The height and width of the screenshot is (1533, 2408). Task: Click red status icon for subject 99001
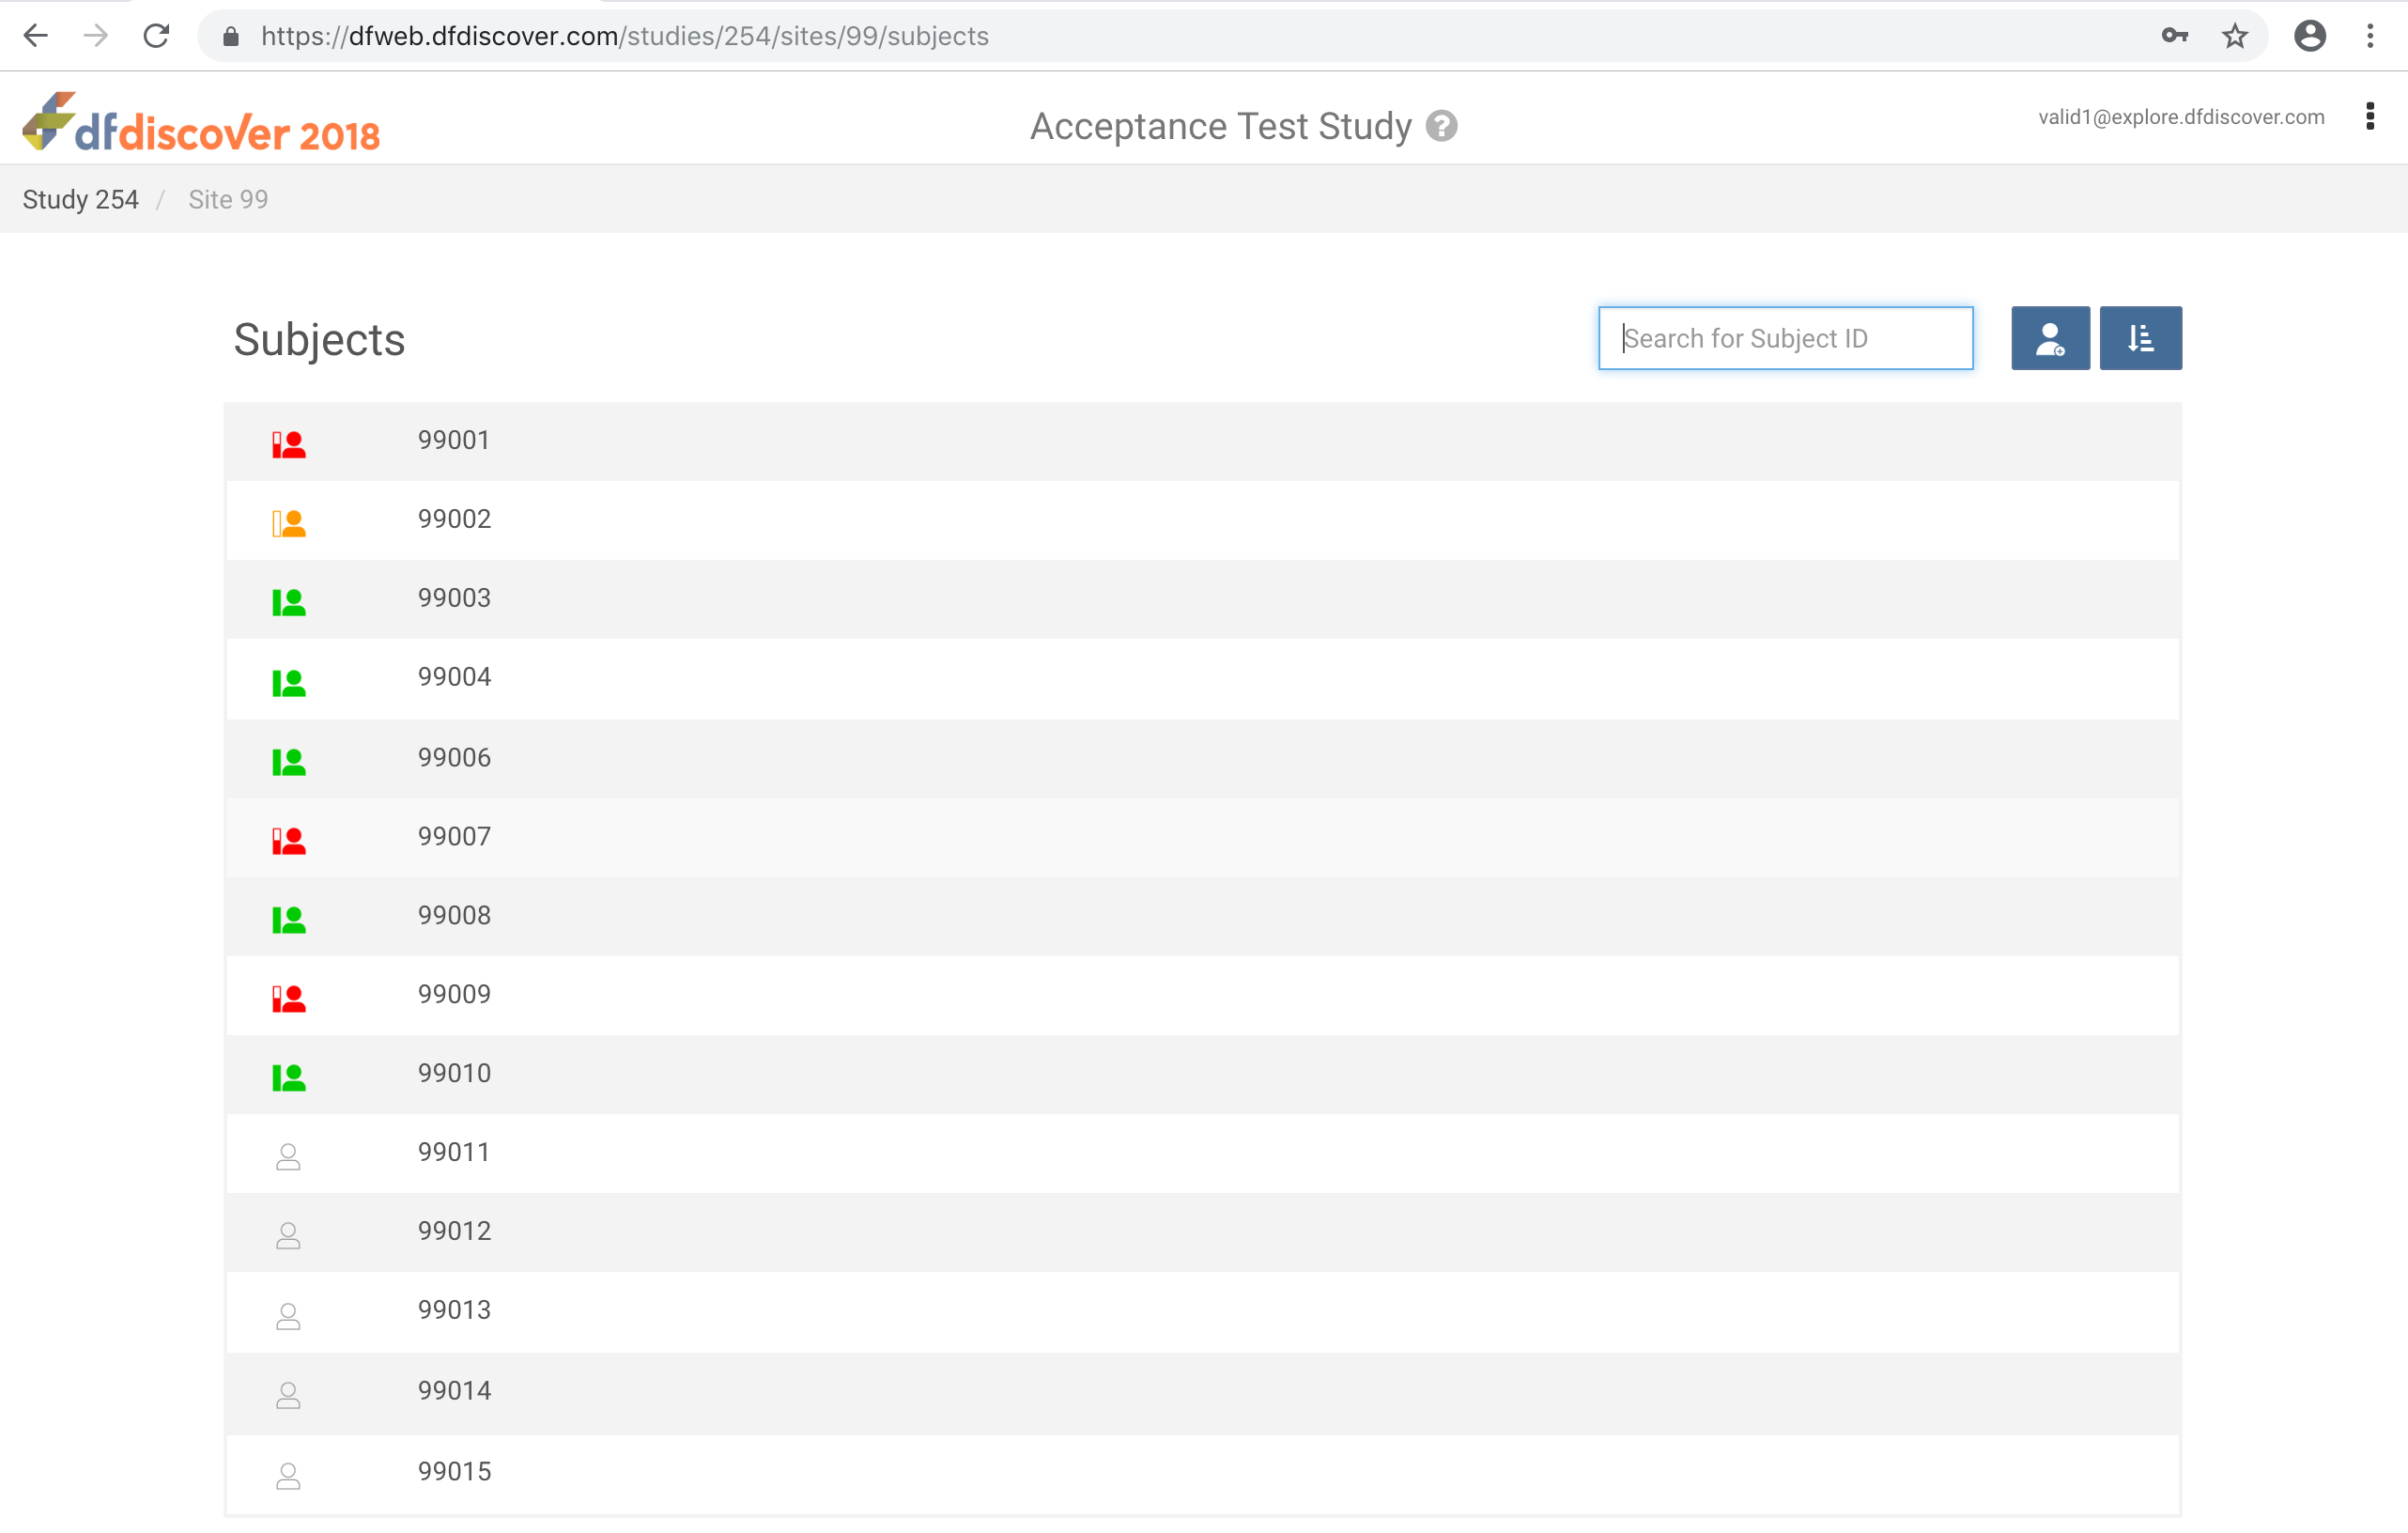coord(288,443)
